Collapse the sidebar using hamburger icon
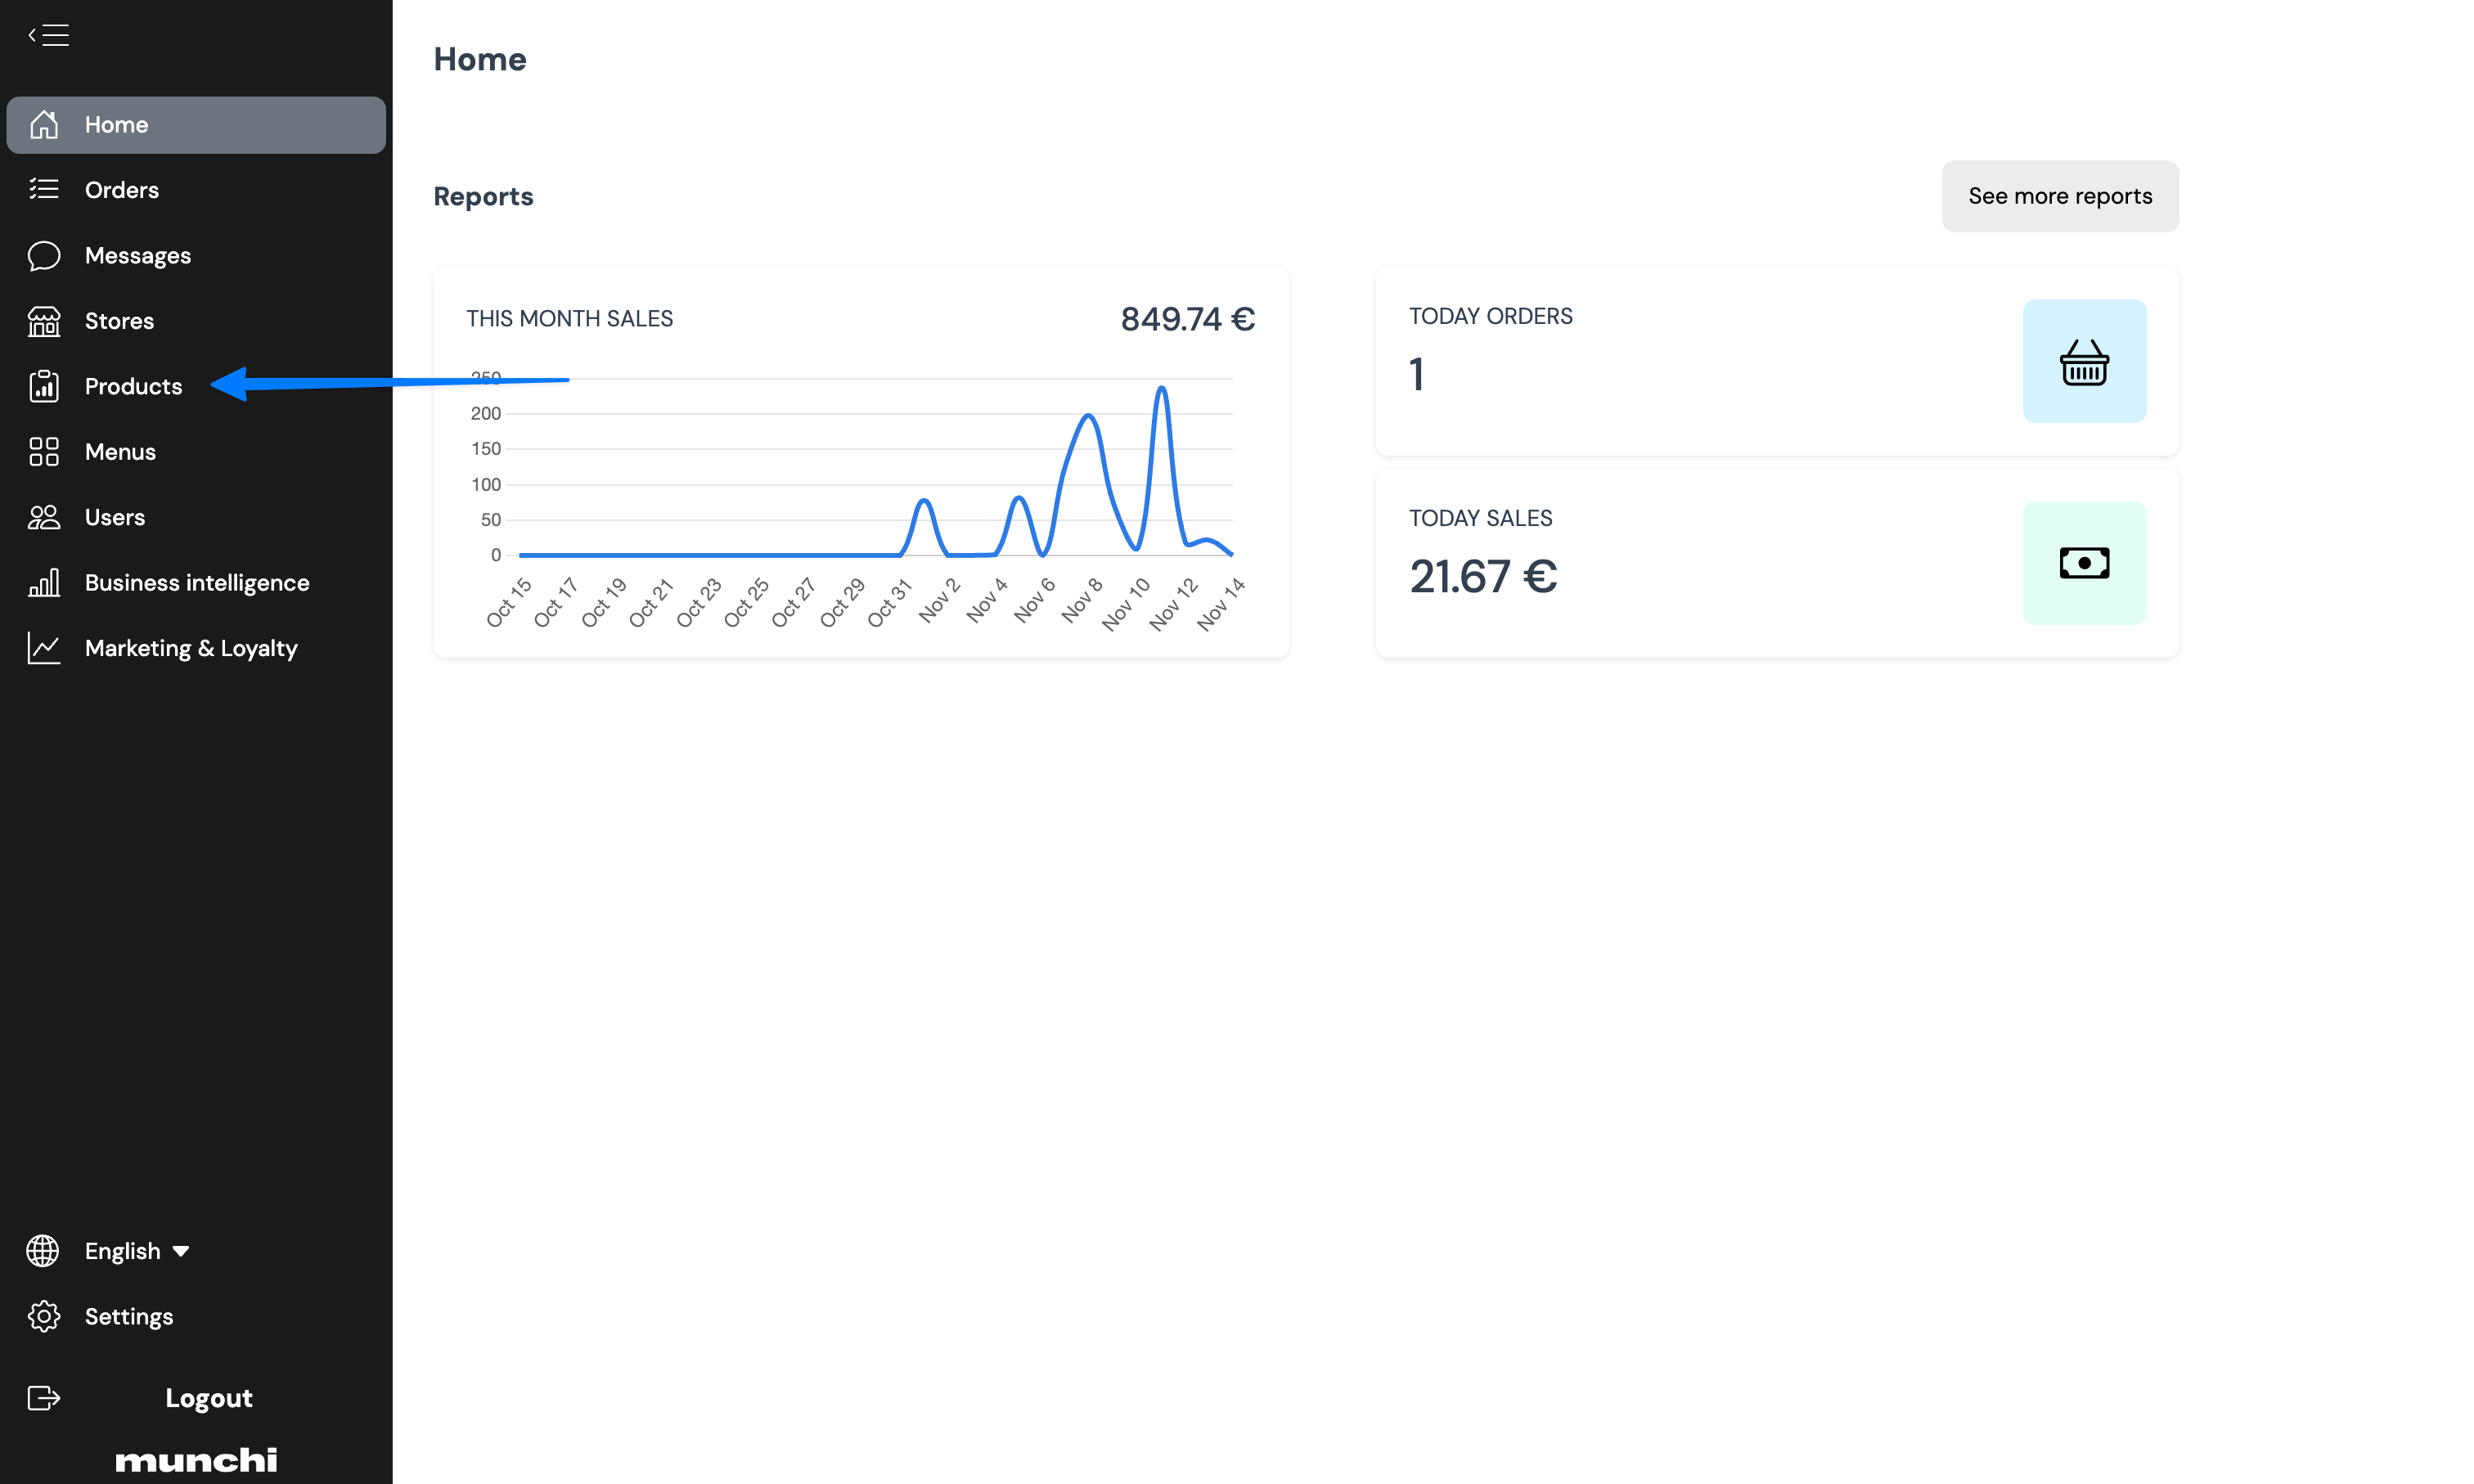Viewport: 2474px width, 1484px height. [x=48, y=35]
